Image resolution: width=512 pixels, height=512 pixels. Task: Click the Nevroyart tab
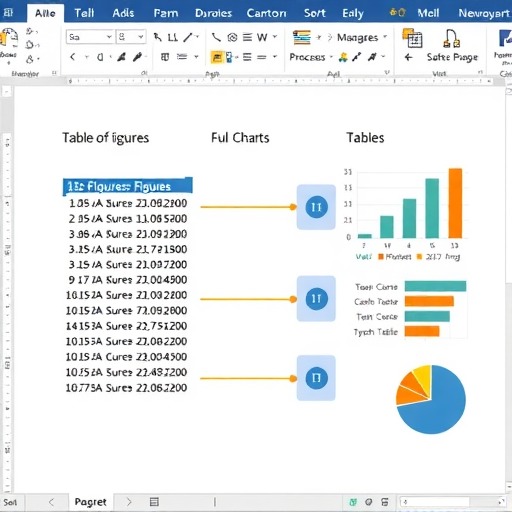coord(484,13)
